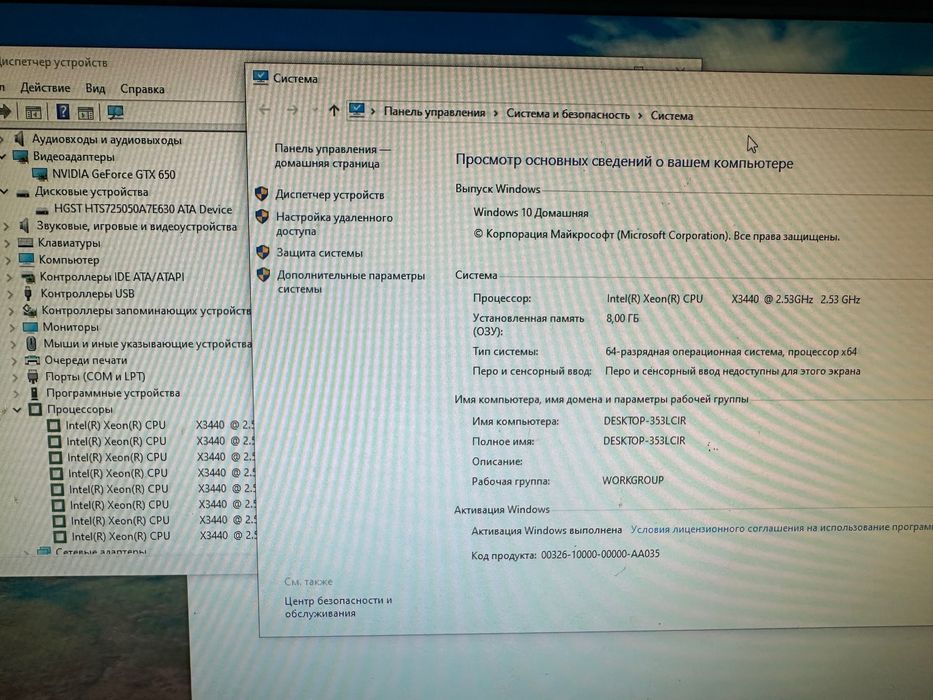
Task: Click the Порты (COM и LPT) icon
Action: pos(33,376)
